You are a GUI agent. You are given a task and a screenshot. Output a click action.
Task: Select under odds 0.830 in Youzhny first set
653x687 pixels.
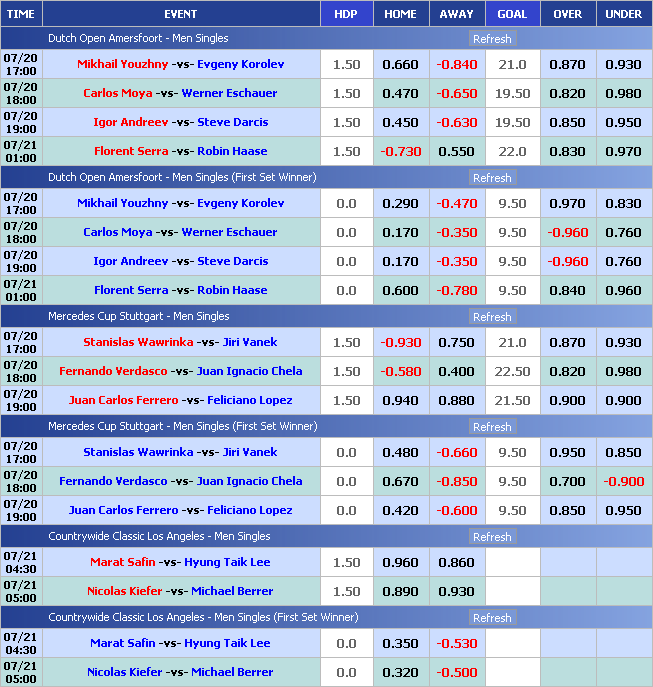point(623,204)
